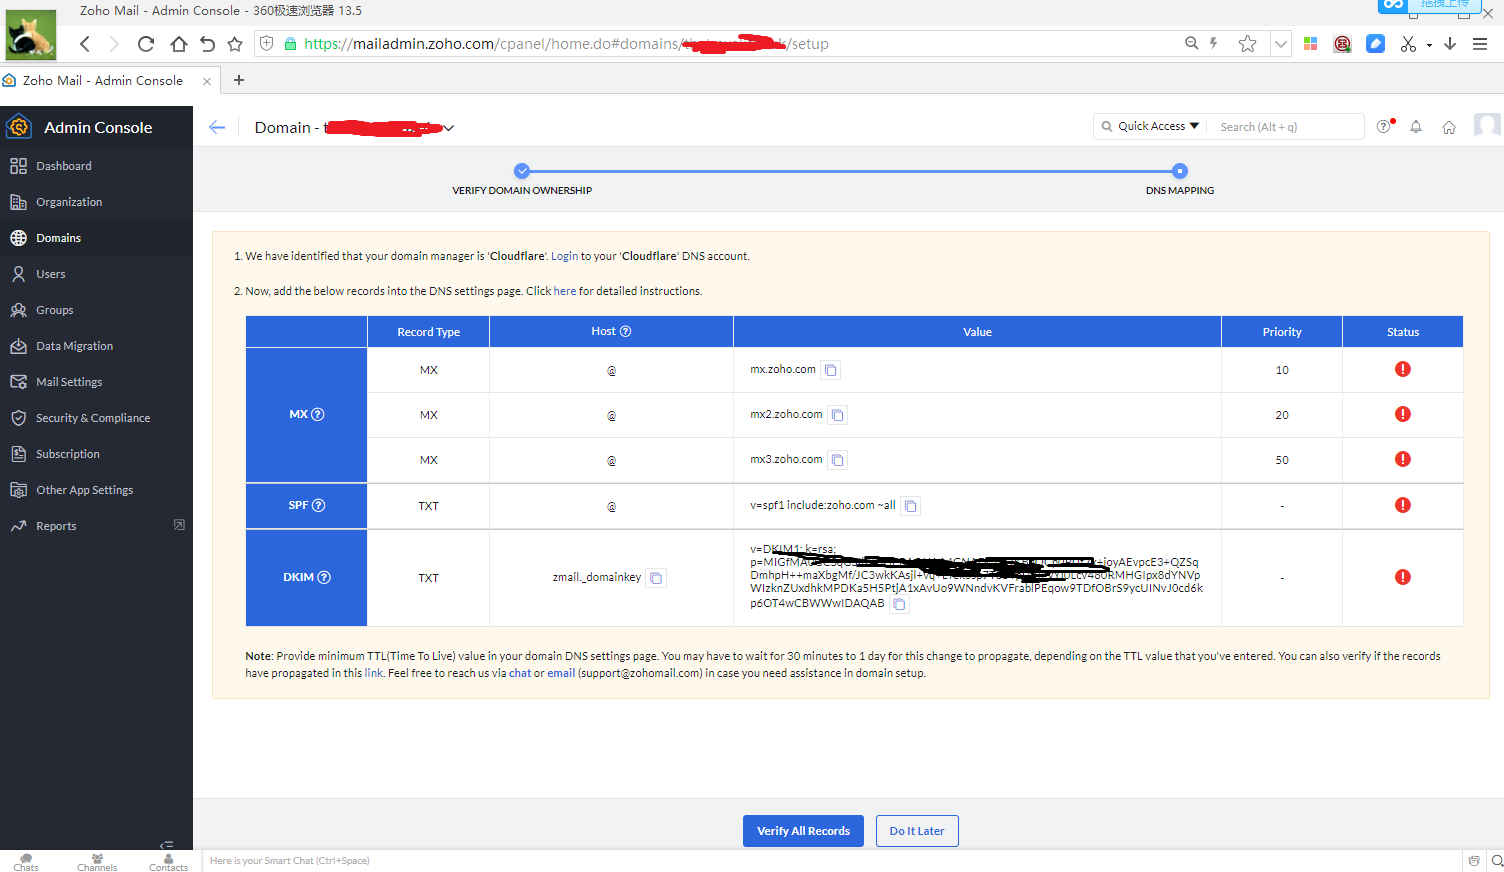Open browser hamburger menu

click(1480, 44)
